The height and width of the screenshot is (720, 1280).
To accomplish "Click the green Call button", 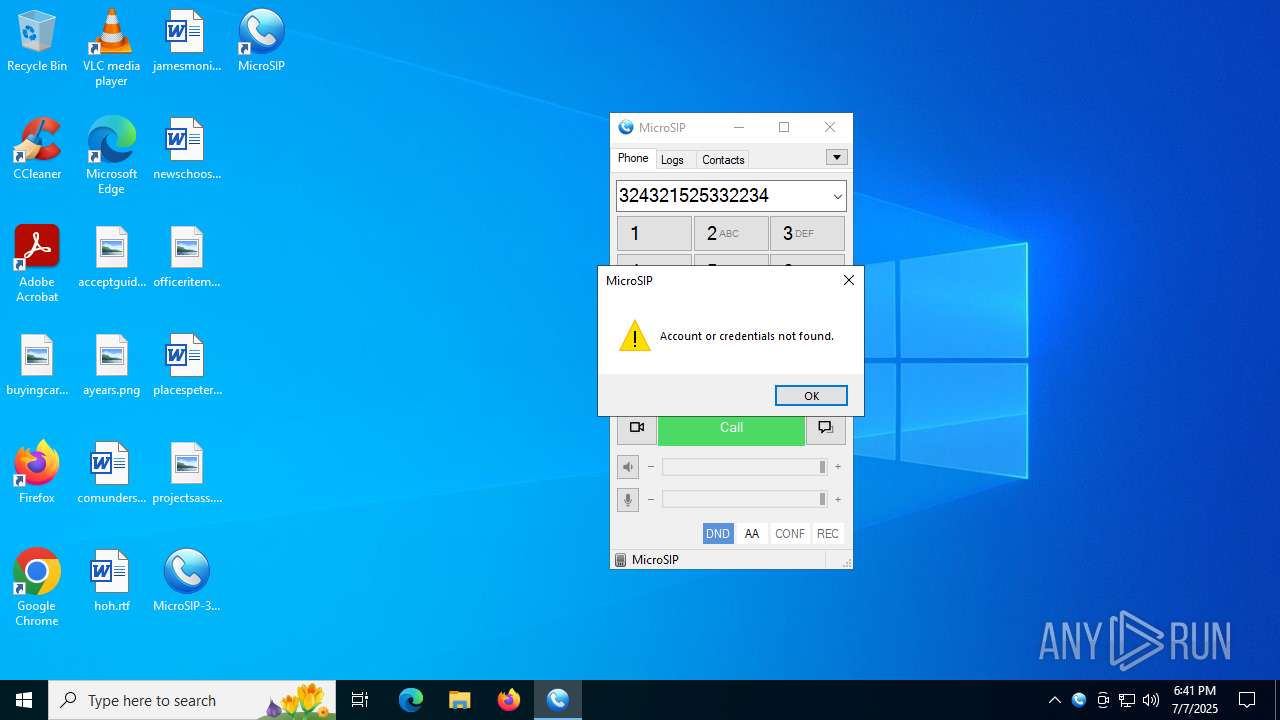I will click(731, 428).
